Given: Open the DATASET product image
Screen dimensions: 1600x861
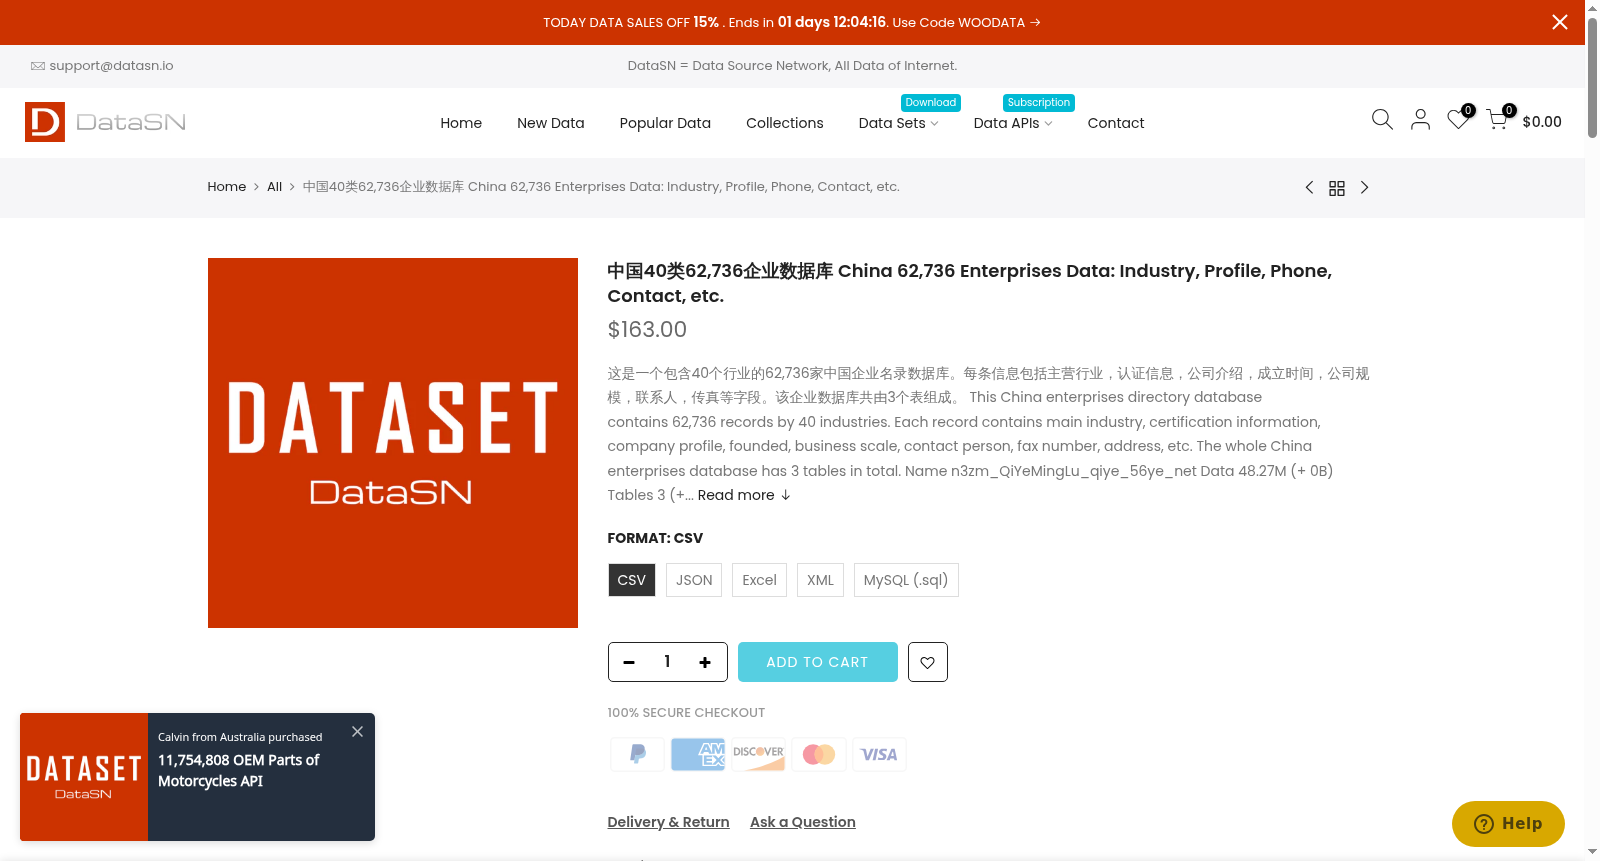Looking at the screenshot, I should tap(393, 443).
